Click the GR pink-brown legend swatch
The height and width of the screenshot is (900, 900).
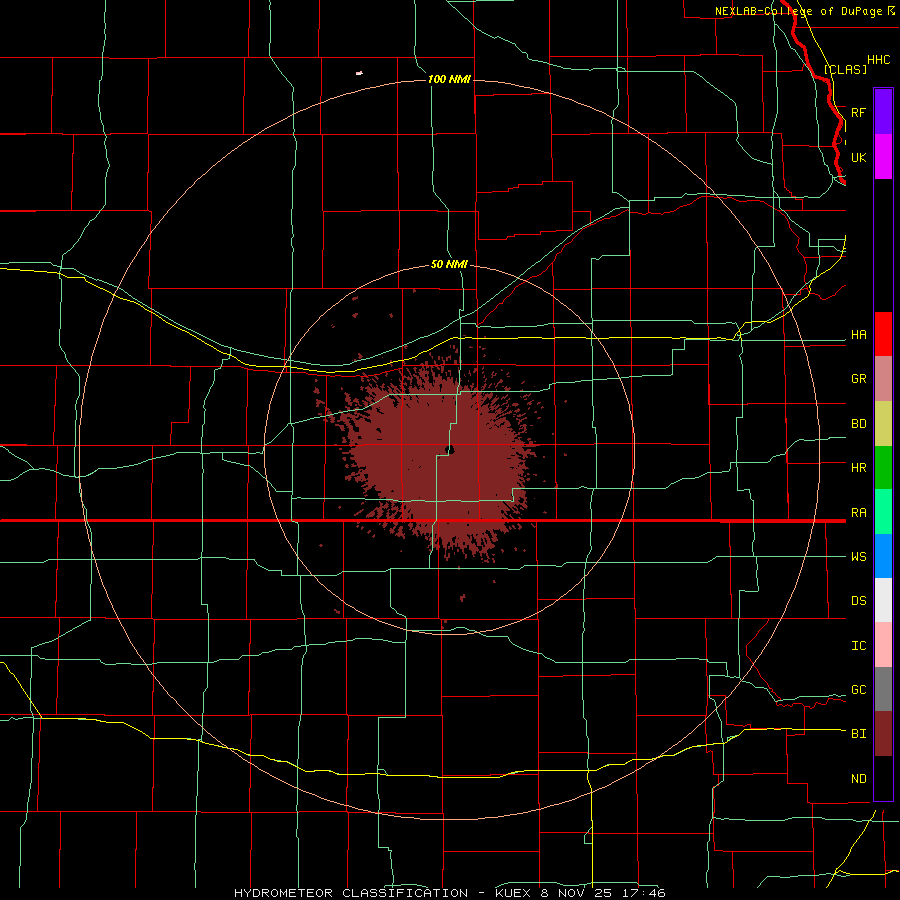[x=883, y=379]
